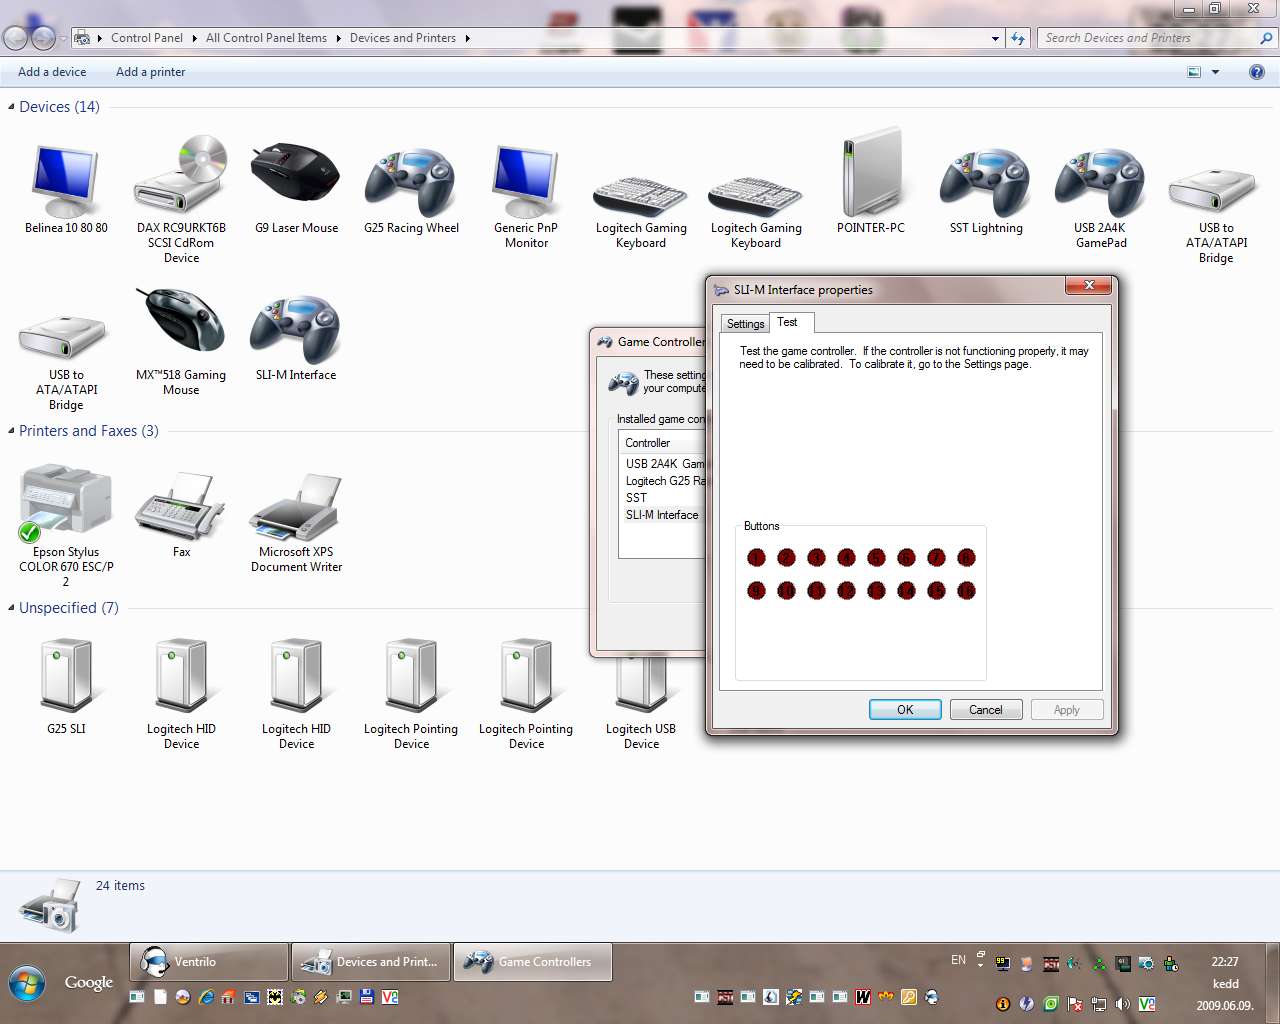Click OK in SLI-M Interface properties
The image size is (1280, 1024).
(905, 710)
